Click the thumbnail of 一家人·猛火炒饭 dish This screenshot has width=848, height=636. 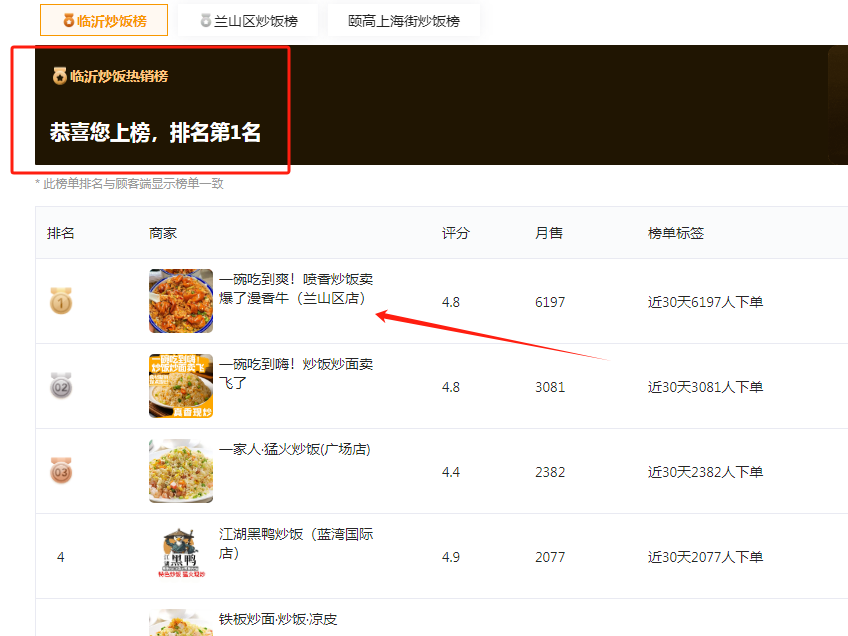point(181,472)
